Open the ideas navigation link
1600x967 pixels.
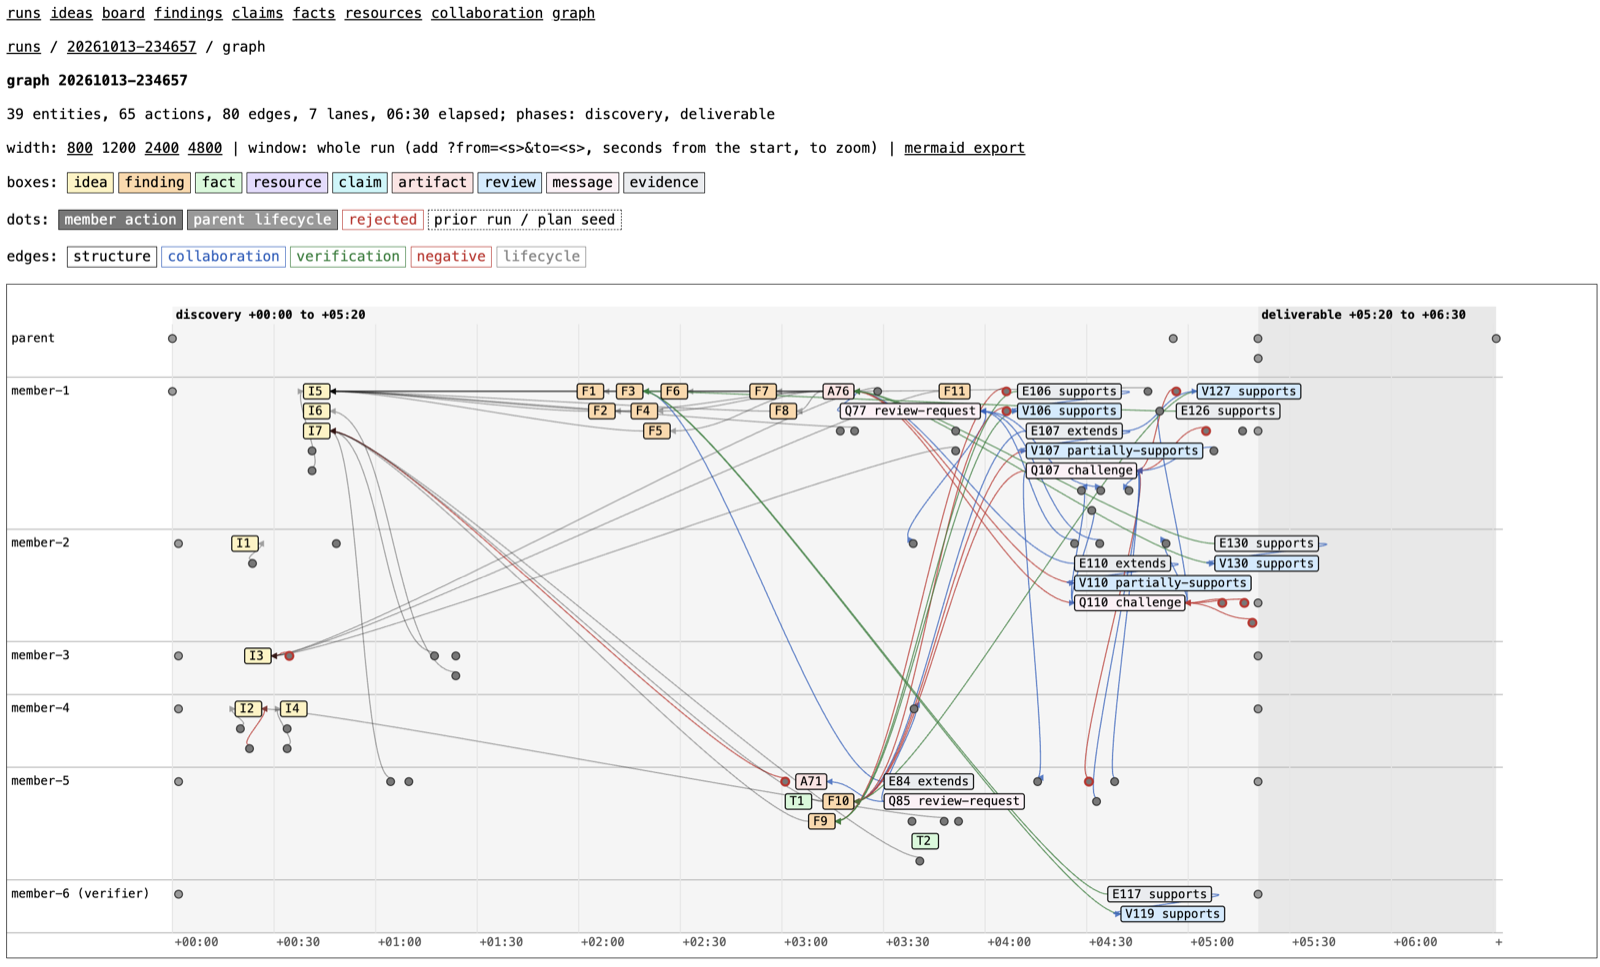[x=71, y=13]
